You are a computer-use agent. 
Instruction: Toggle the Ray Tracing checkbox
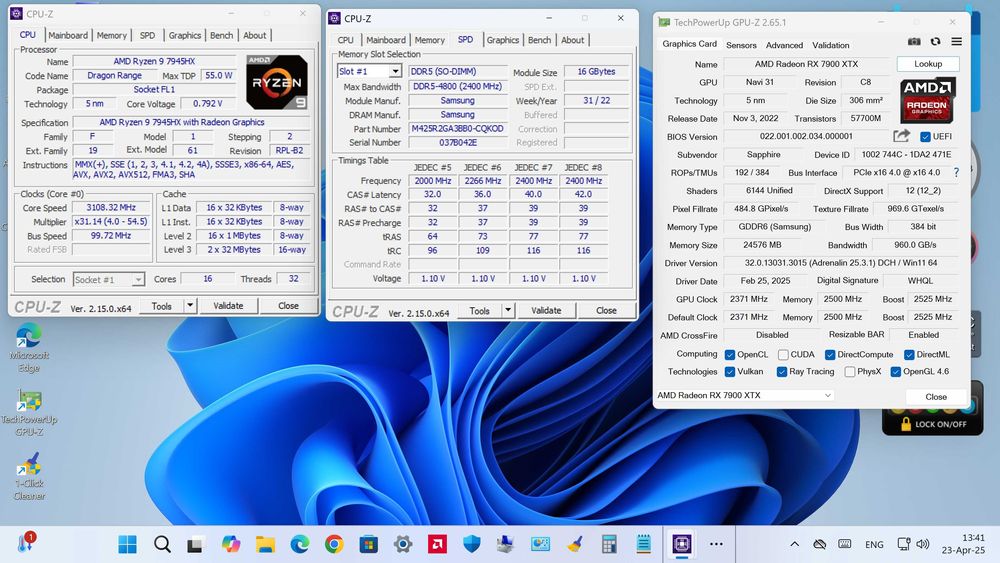point(782,372)
